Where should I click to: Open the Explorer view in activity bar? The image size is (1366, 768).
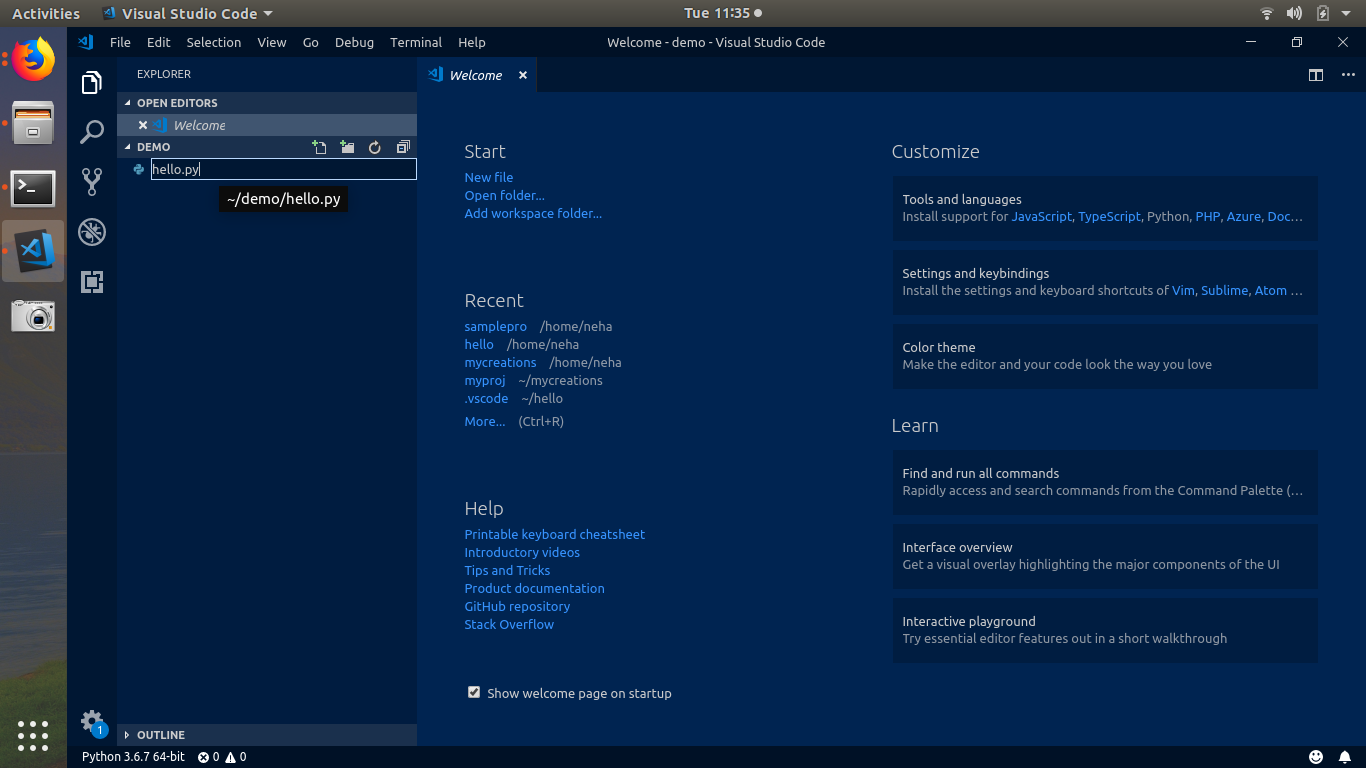[x=92, y=82]
